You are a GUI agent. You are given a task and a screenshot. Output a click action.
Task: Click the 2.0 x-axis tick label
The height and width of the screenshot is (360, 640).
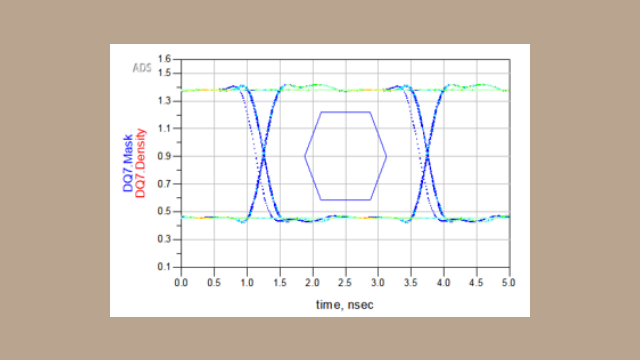(x=313, y=283)
